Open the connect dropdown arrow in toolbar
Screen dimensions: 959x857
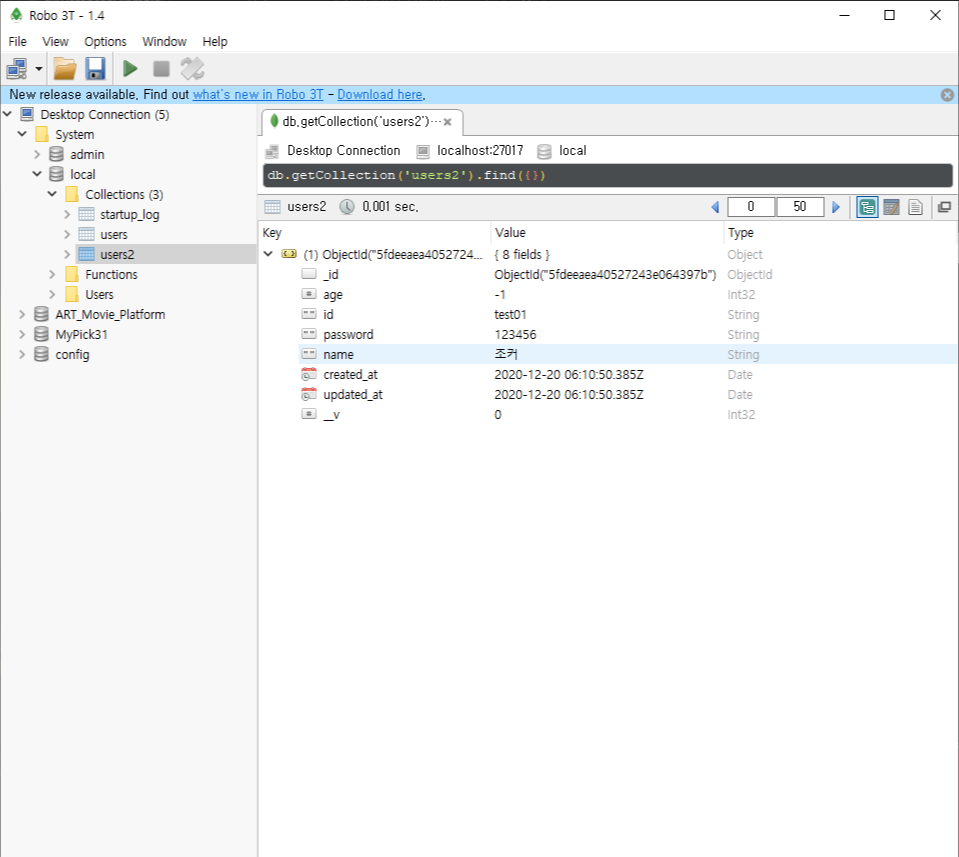point(39,69)
